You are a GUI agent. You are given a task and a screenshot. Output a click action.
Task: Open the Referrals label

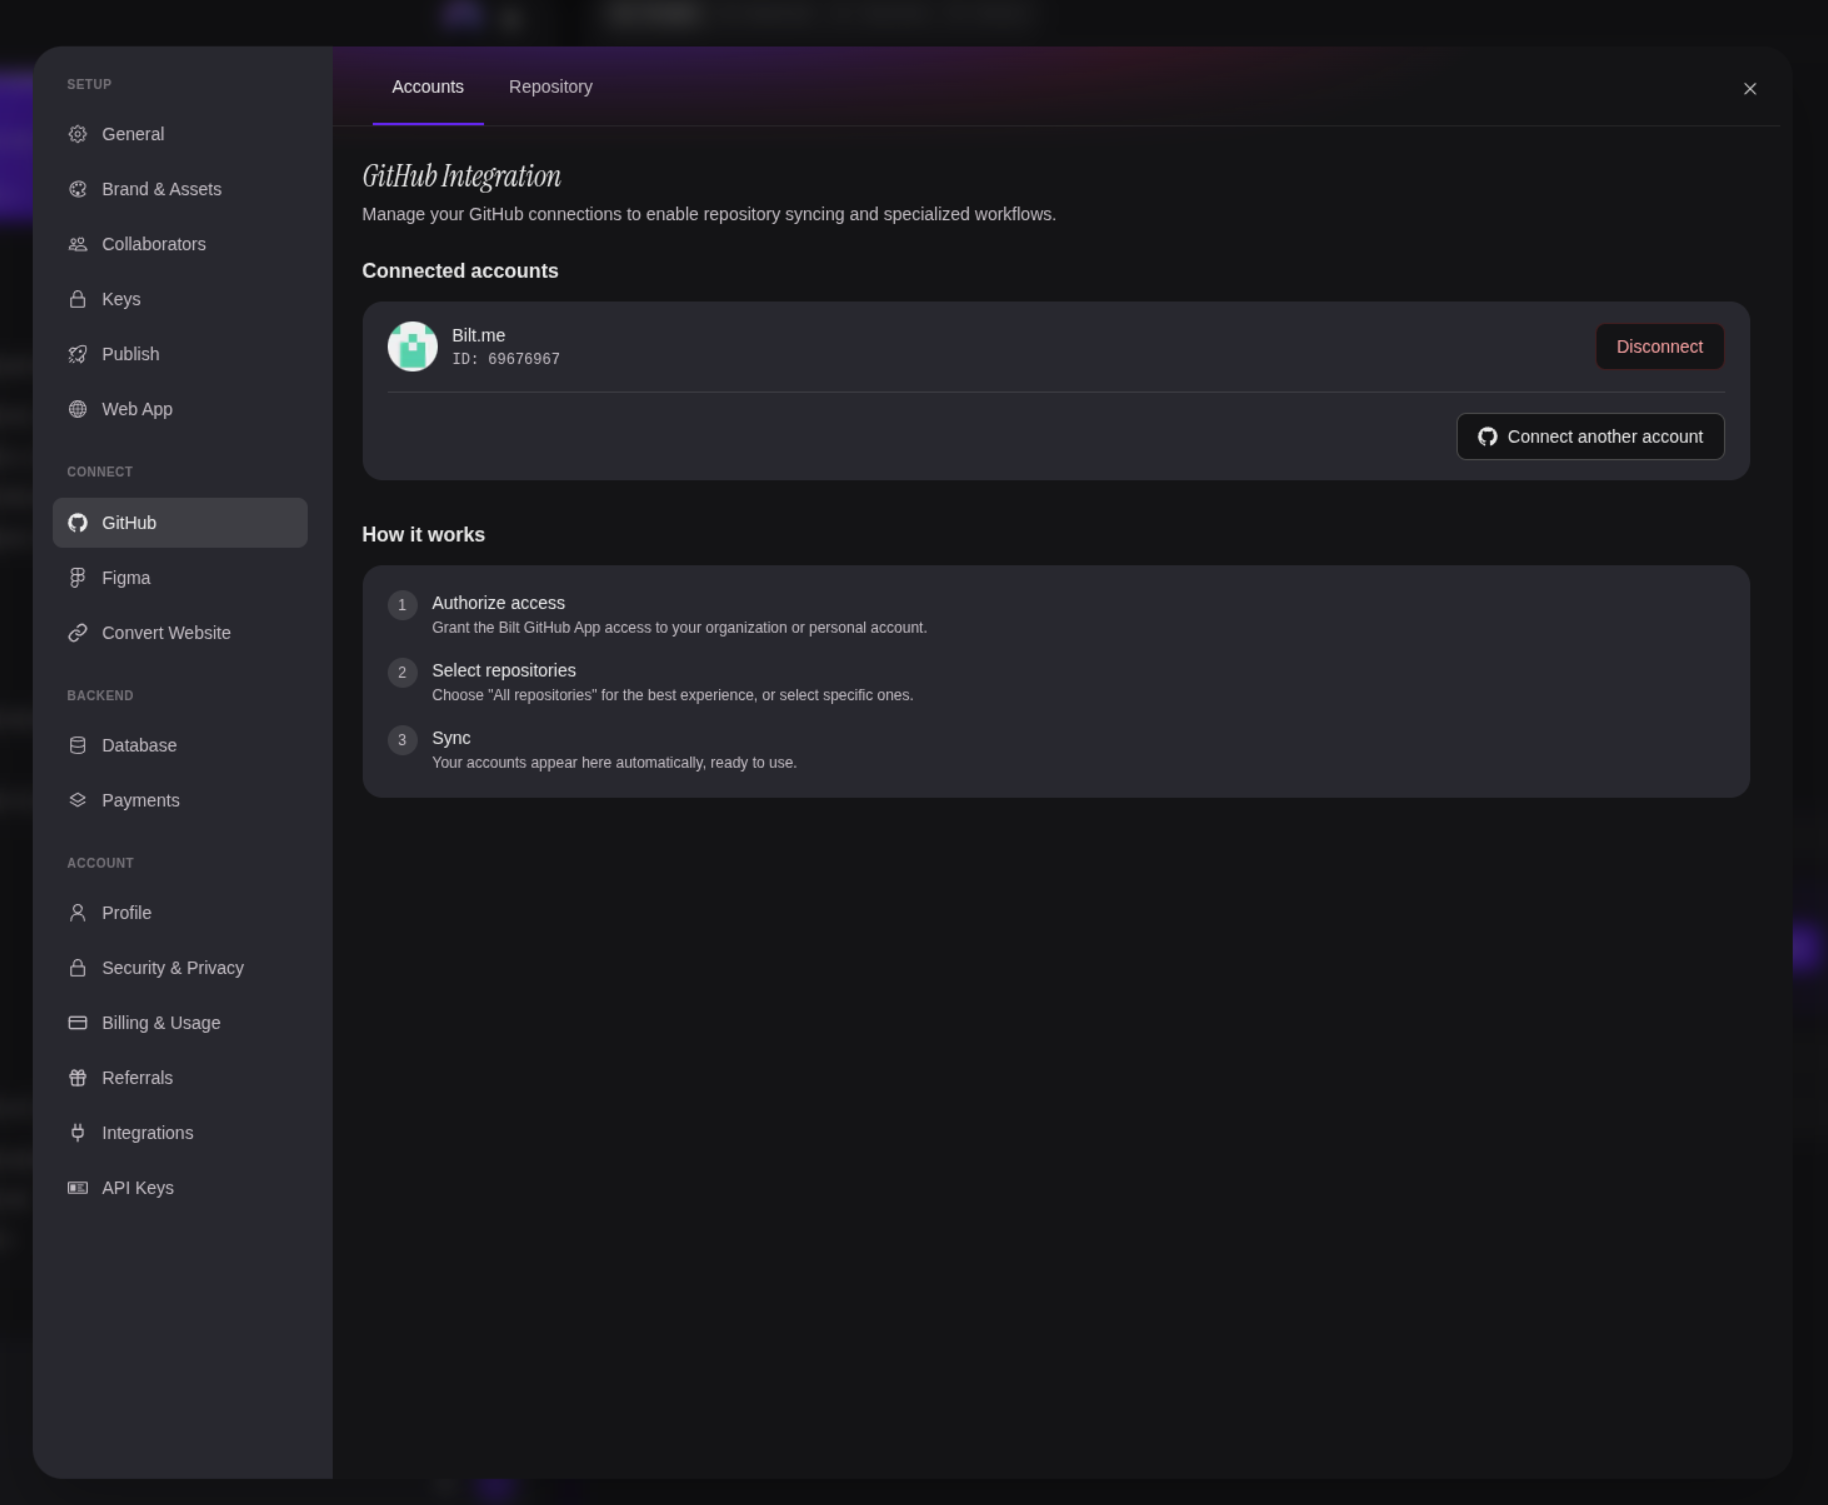(x=137, y=1078)
